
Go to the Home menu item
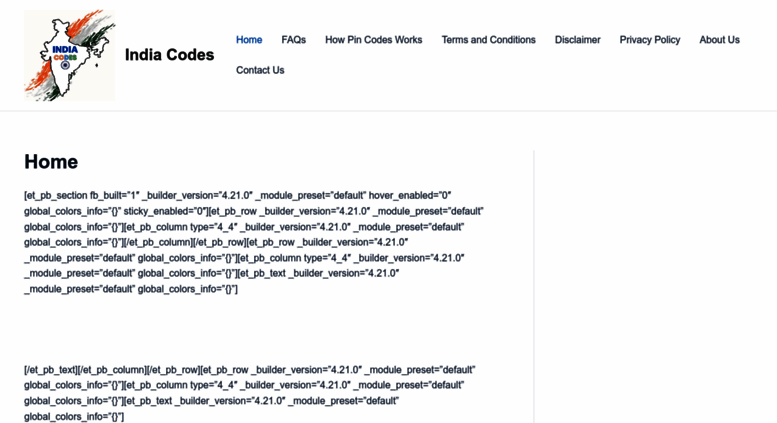click(x=249, y=40)
